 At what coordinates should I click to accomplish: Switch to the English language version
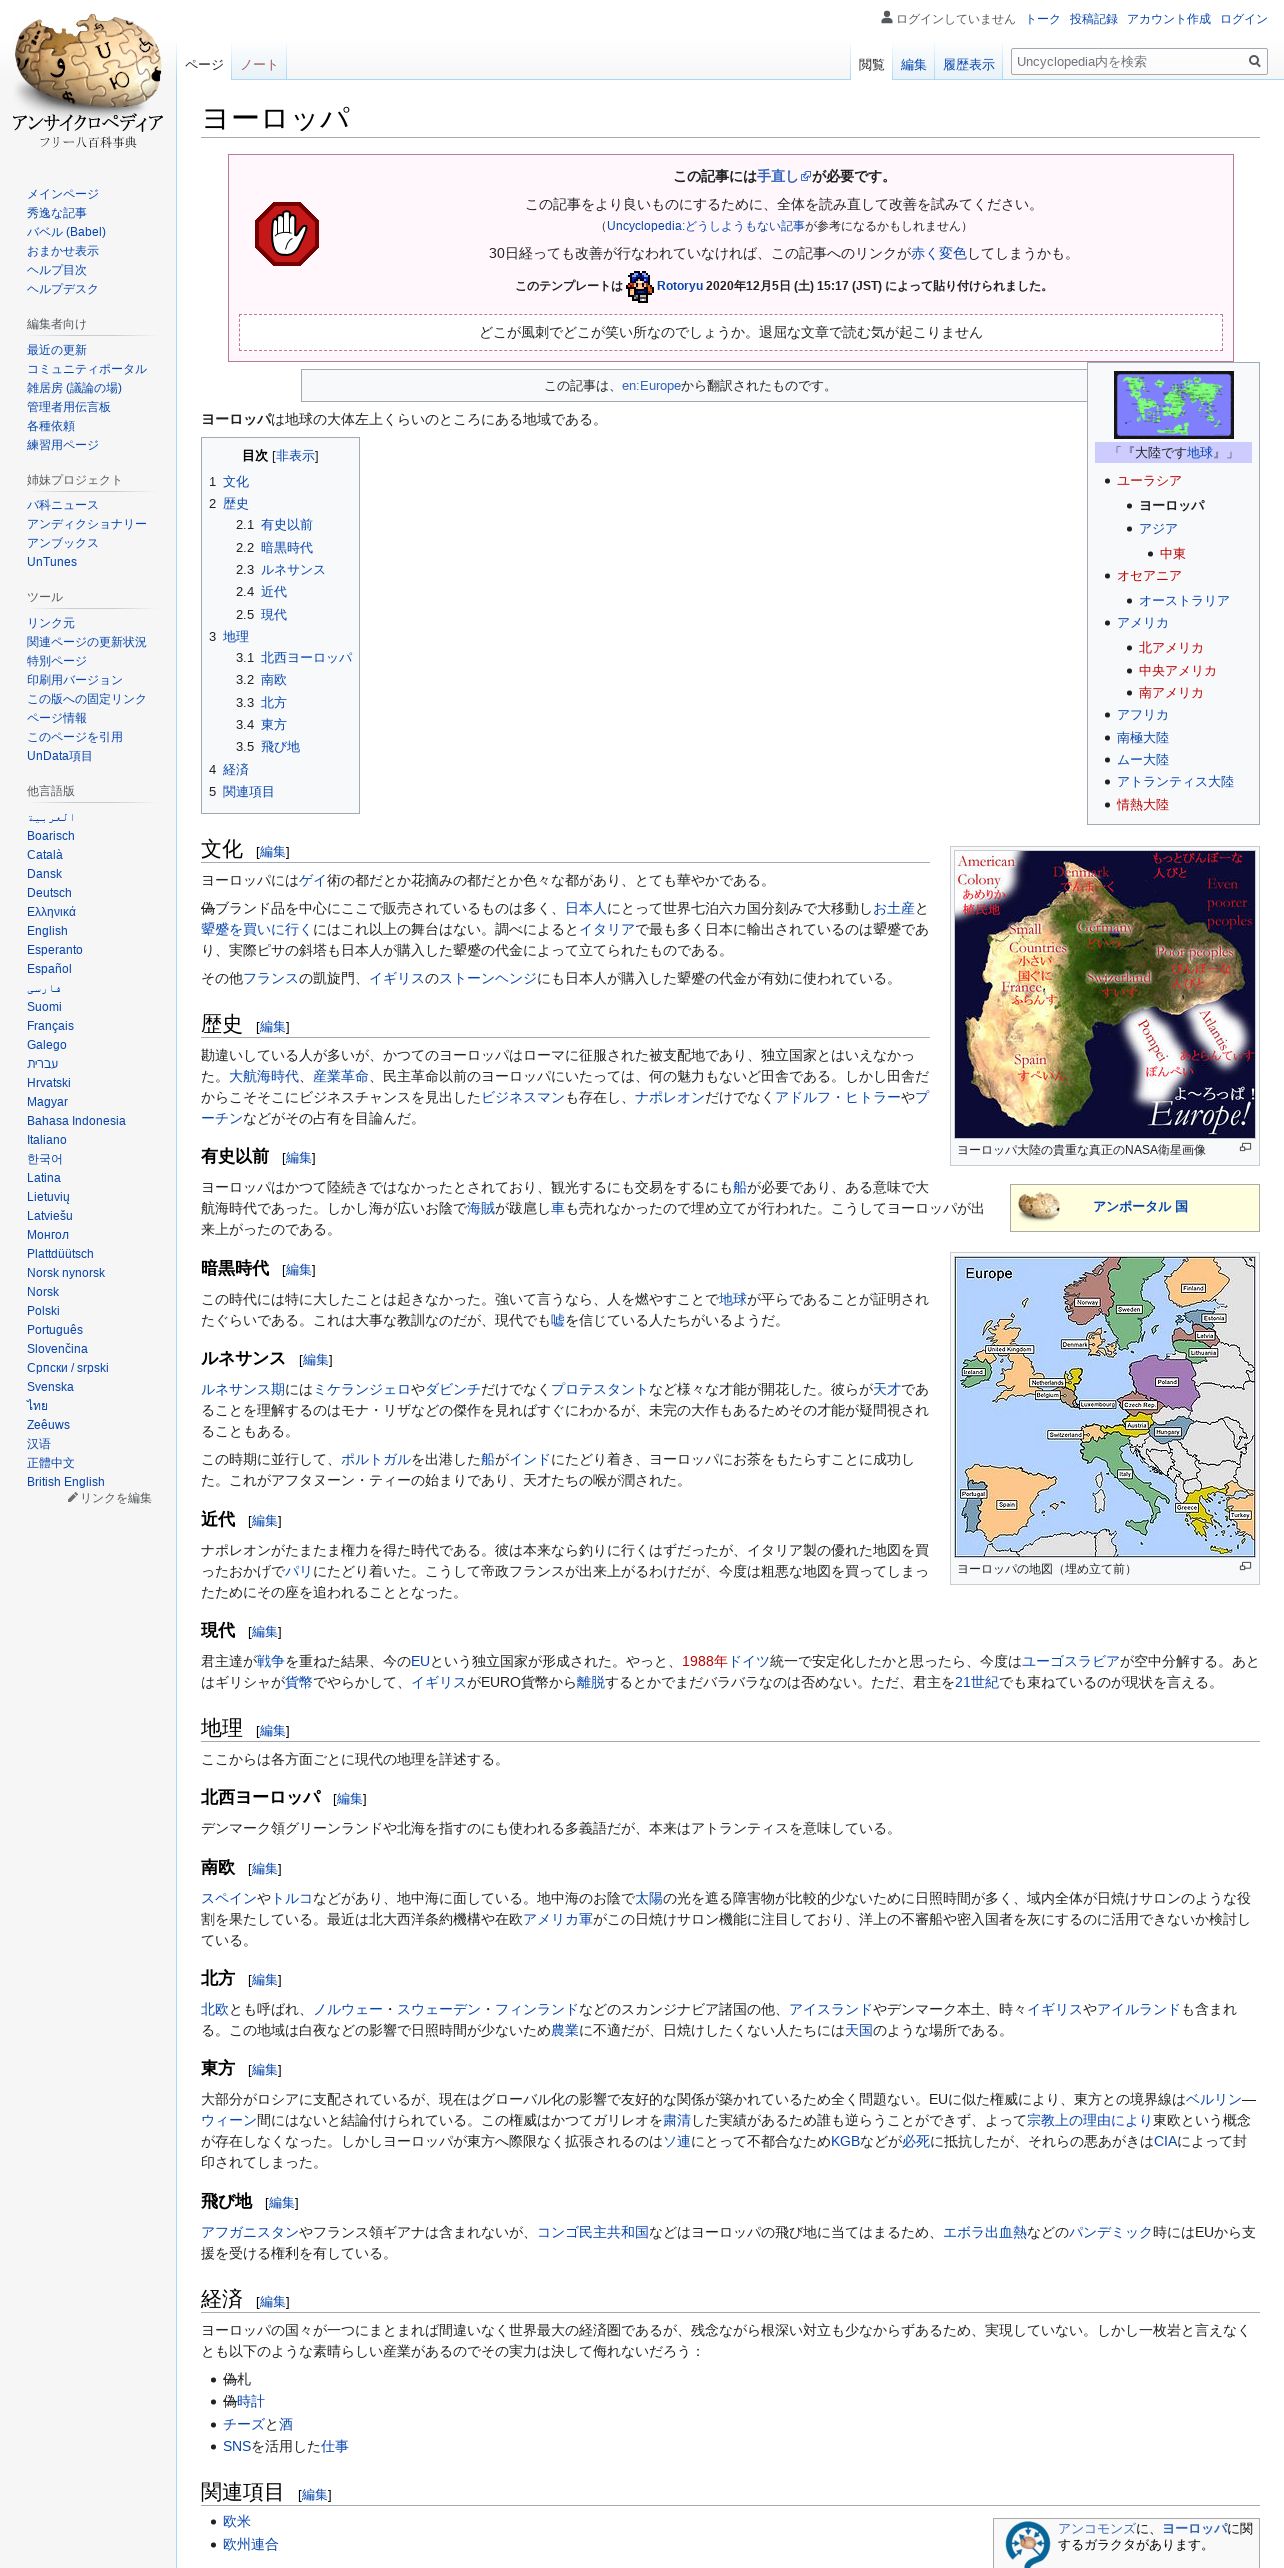[47, 931]
